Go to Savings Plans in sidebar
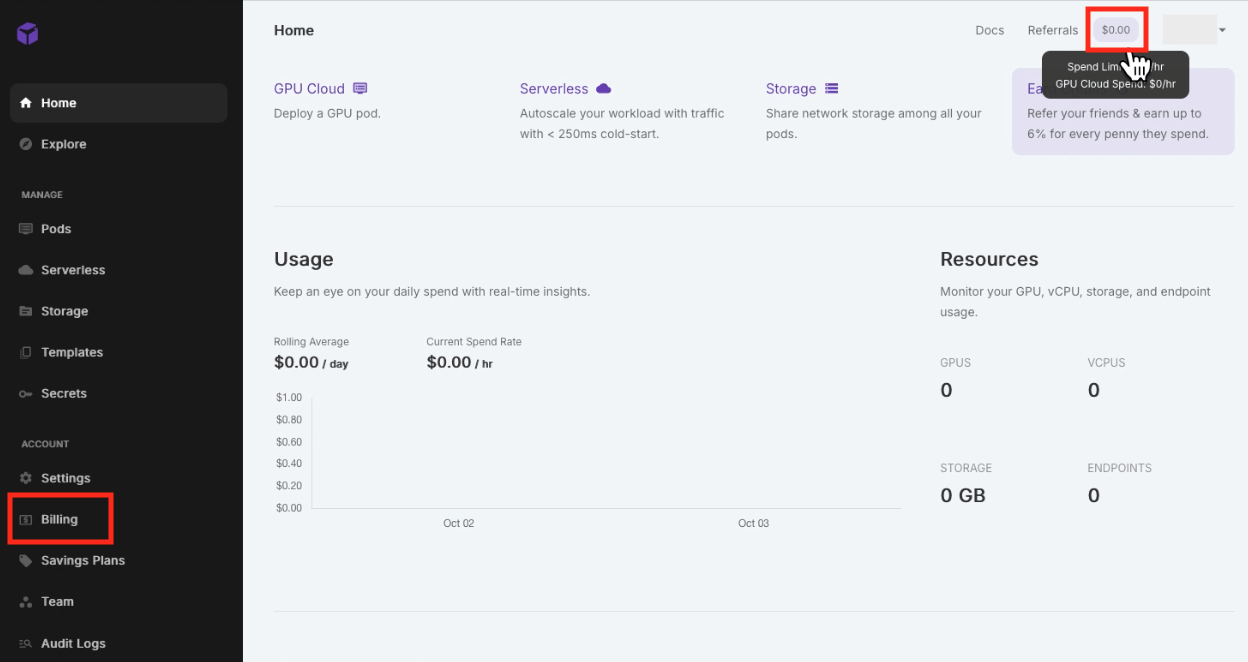 point(82,560)
